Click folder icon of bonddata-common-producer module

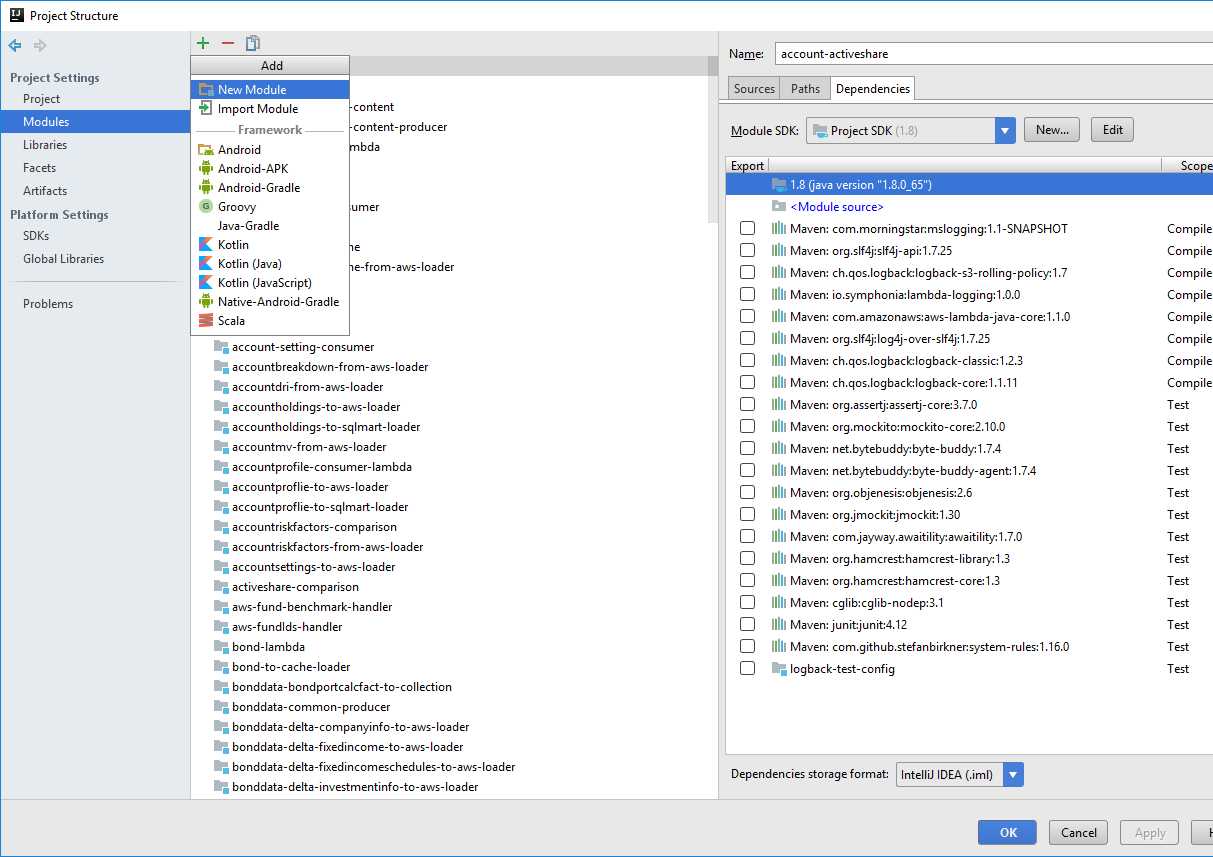221,707
